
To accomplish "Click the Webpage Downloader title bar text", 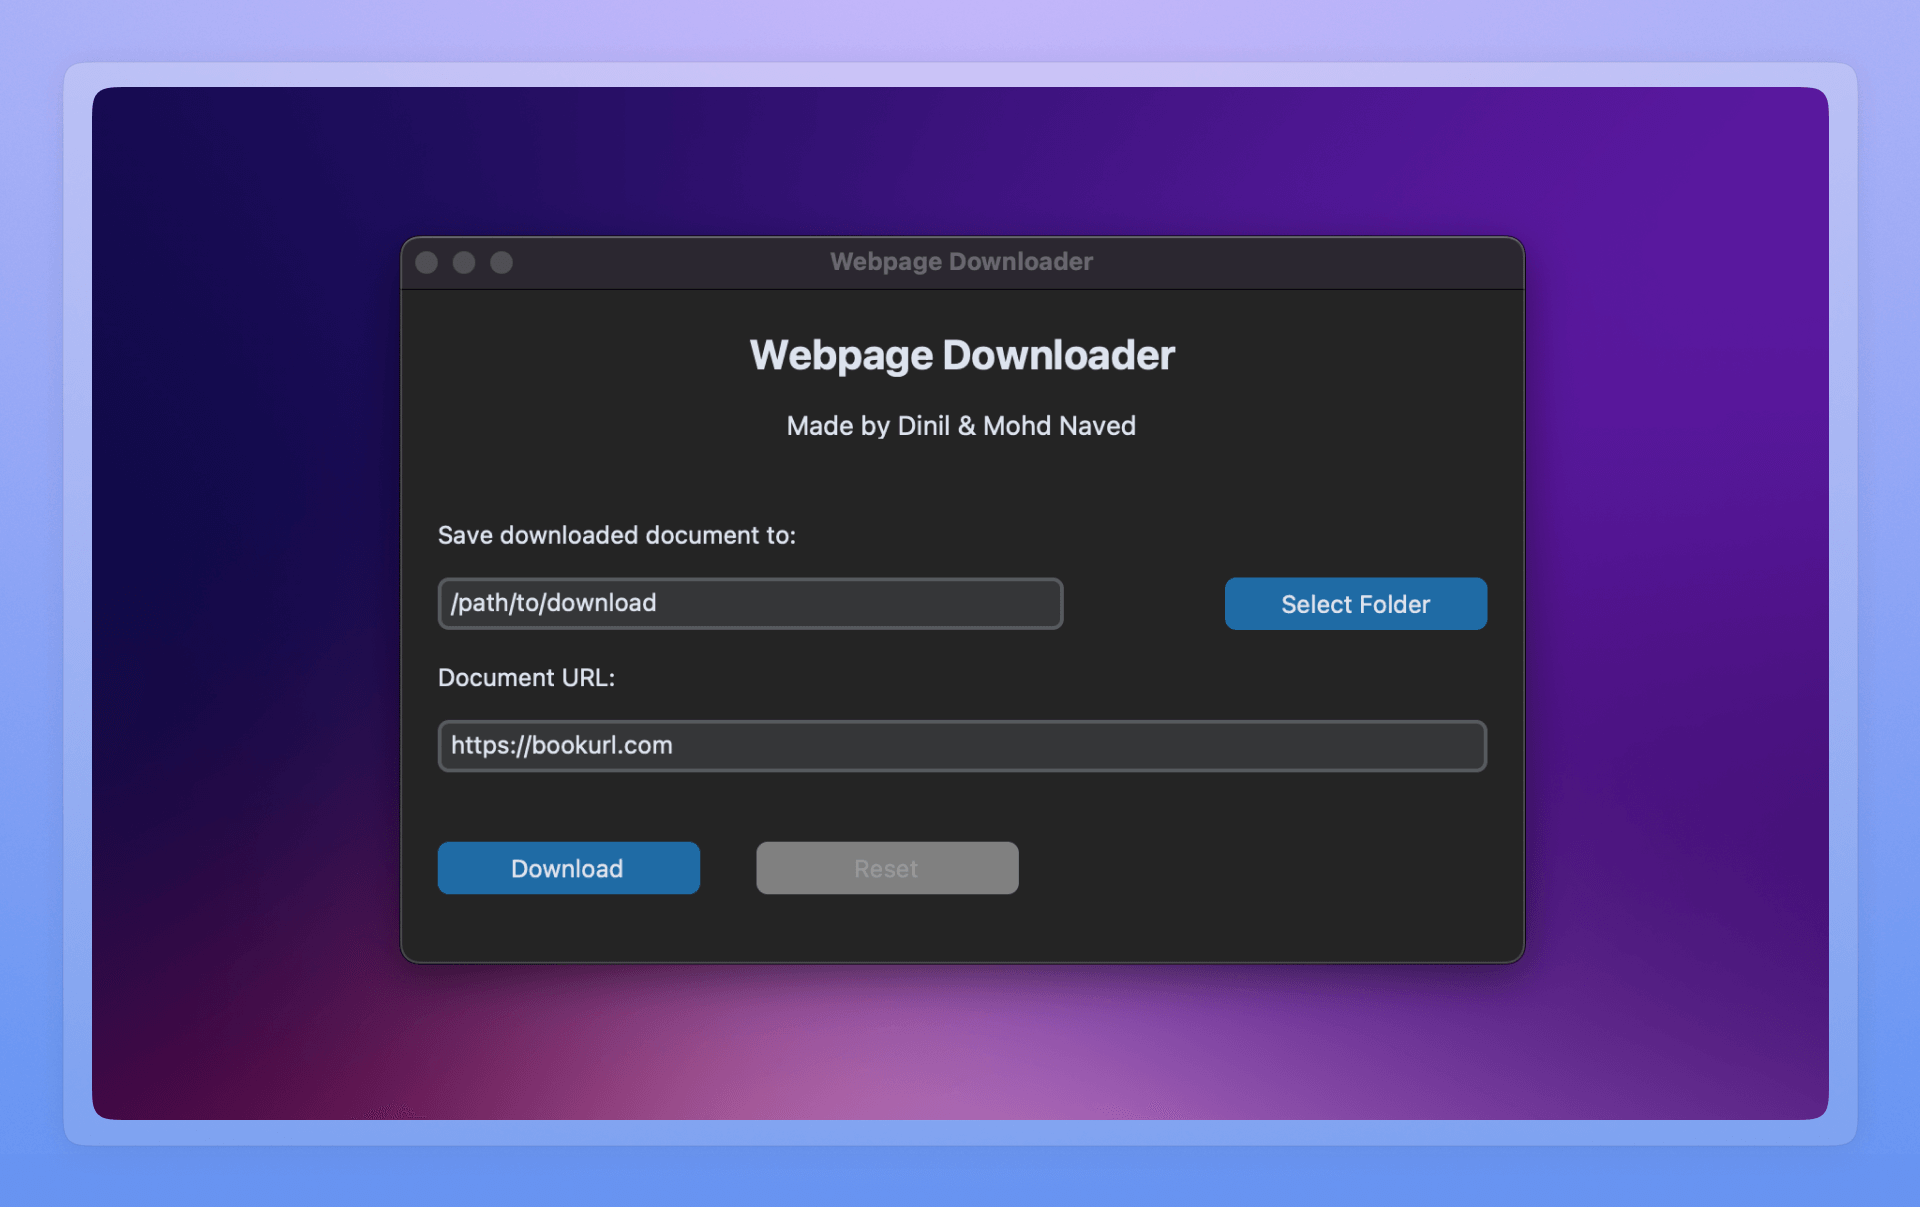I will coord(961,262).
